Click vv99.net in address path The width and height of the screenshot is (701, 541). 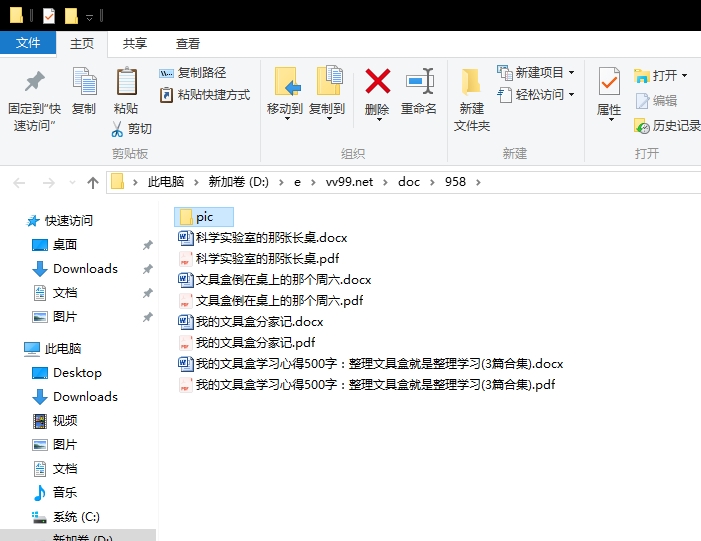tap(349, 182)
